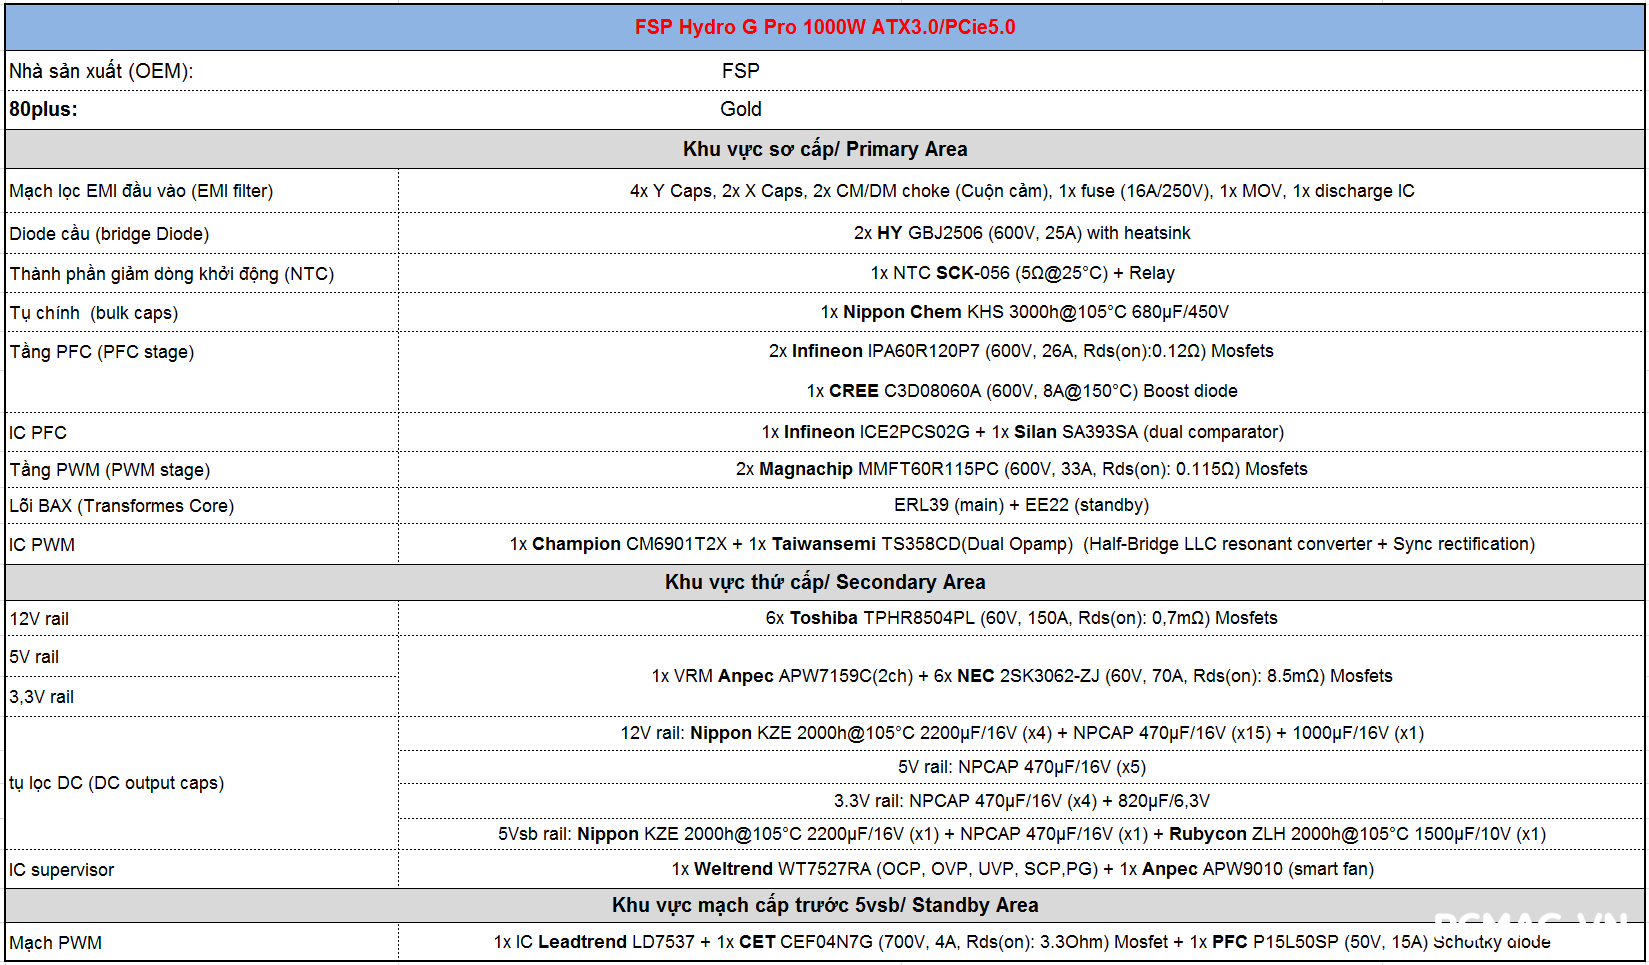Click the Weltrend WT7527RA supervisor cell

(1022, 869)
